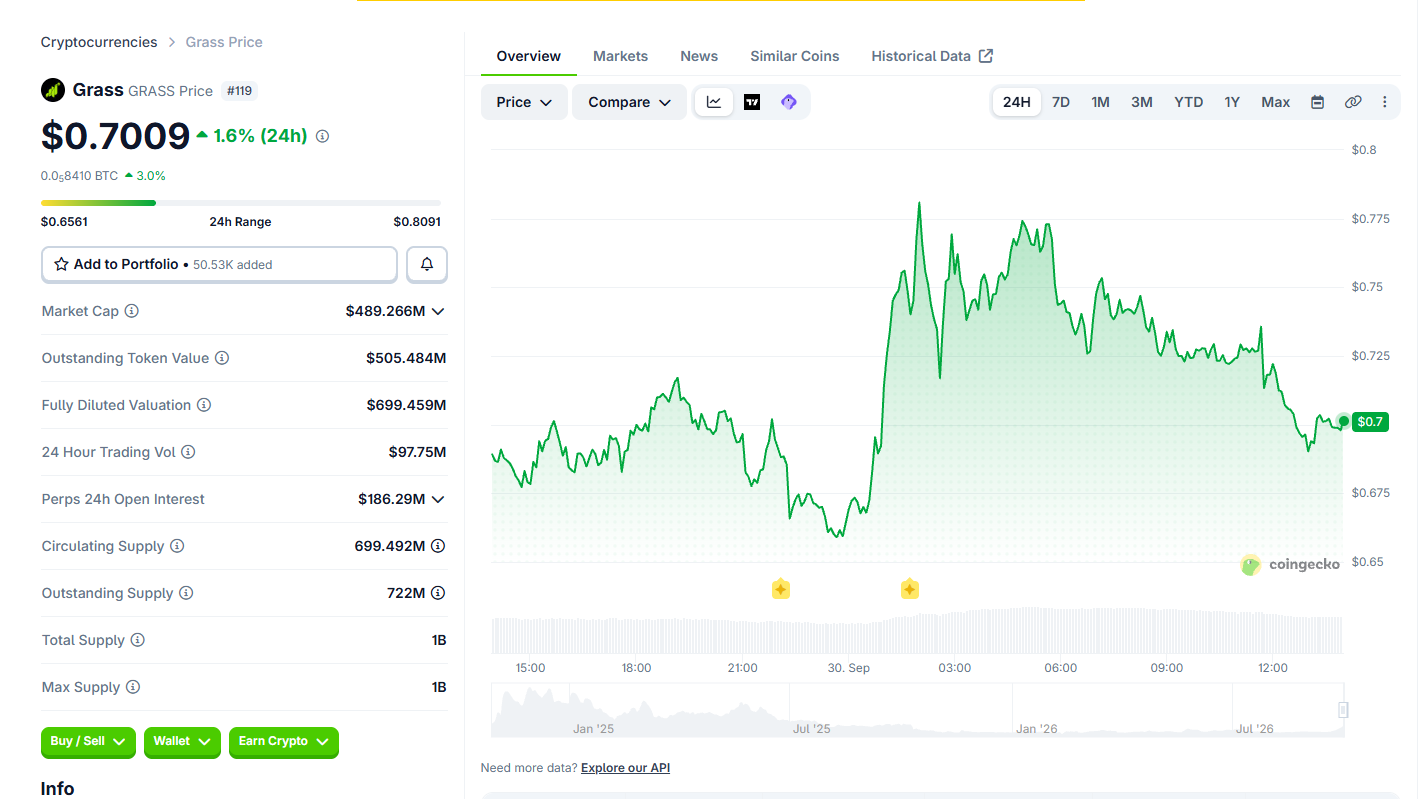This screenshot has height=799, width=1422.
Task: Click the $489.266M market cap value
Action: [x=385, y=311]
